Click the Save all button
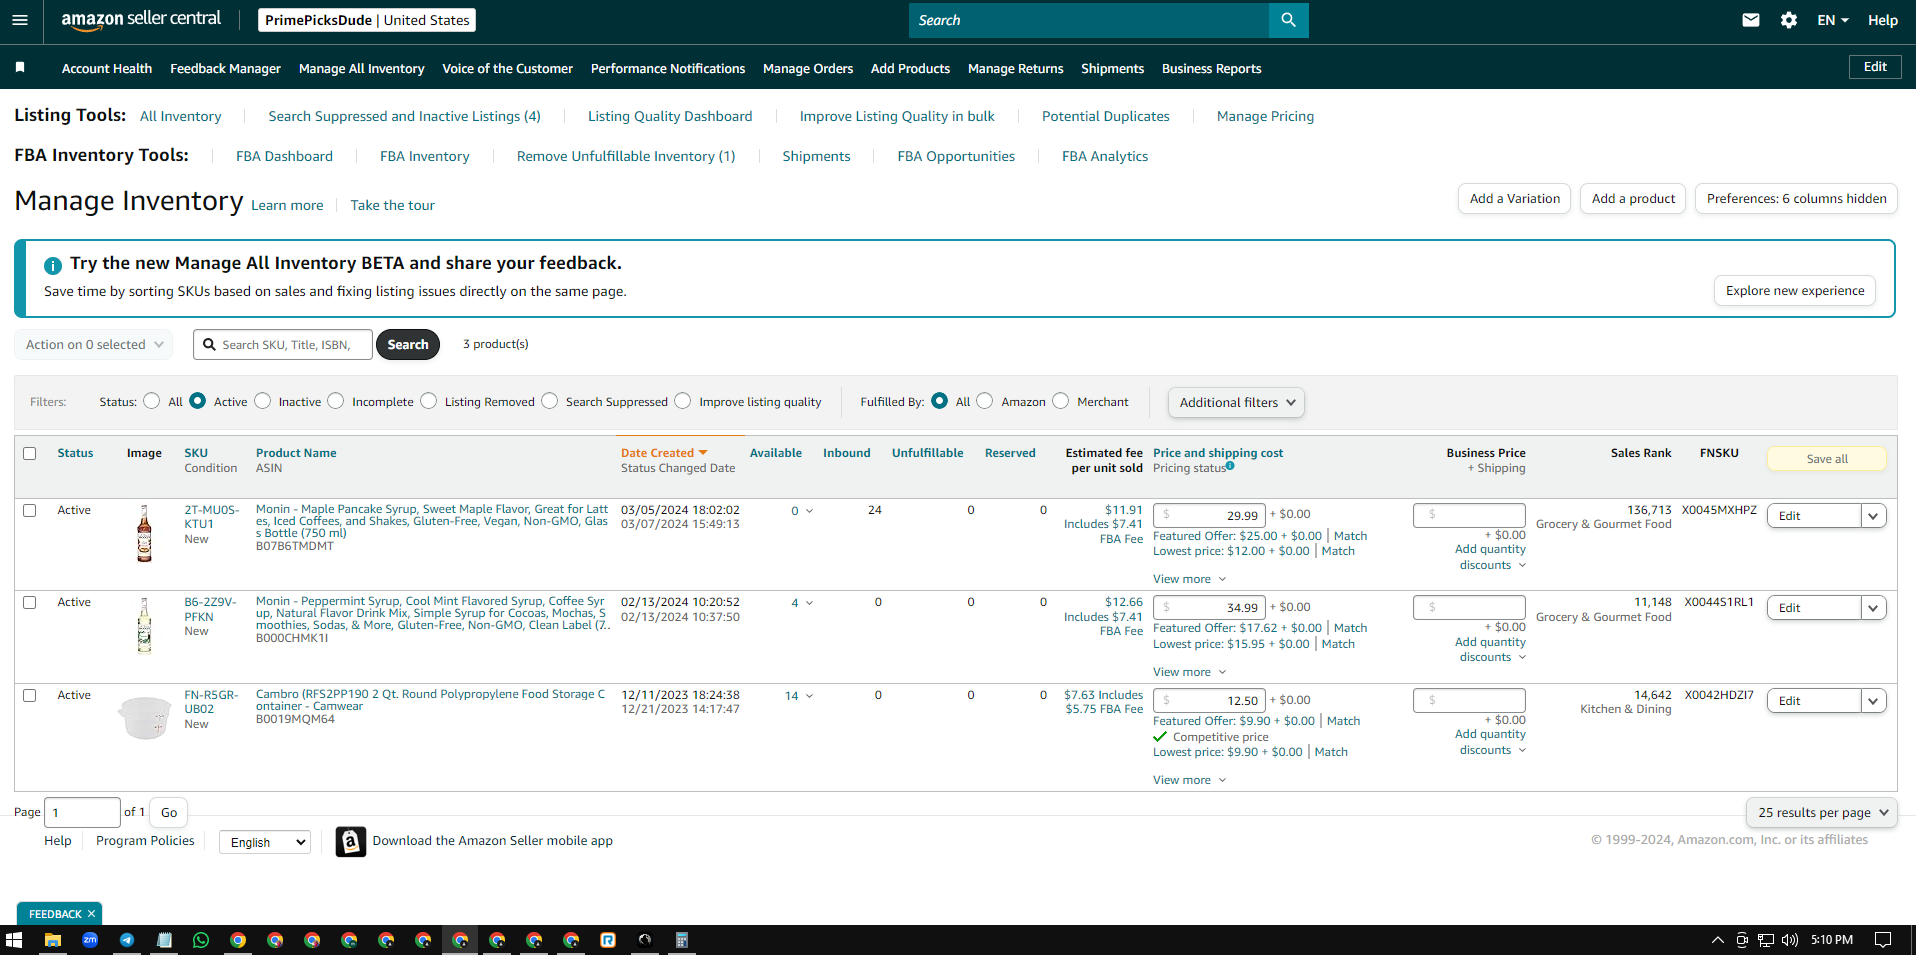This screenshot has width=1916, height=955. [x=1827, y=459]
